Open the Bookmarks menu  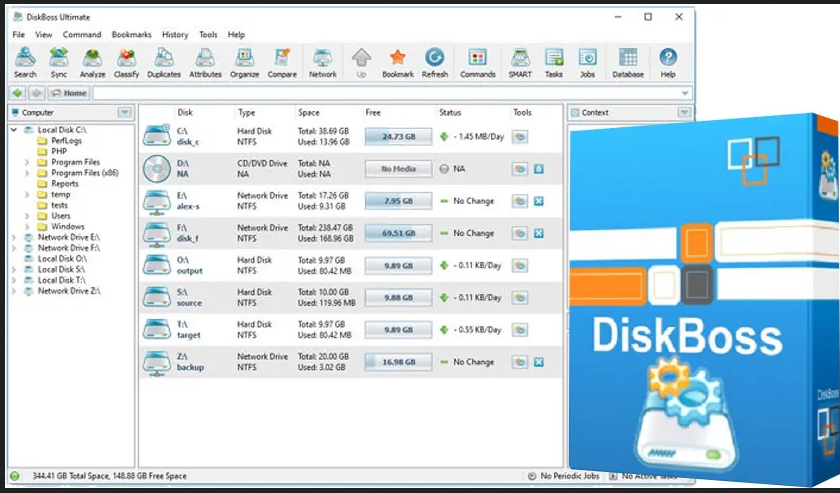[131, 35]
